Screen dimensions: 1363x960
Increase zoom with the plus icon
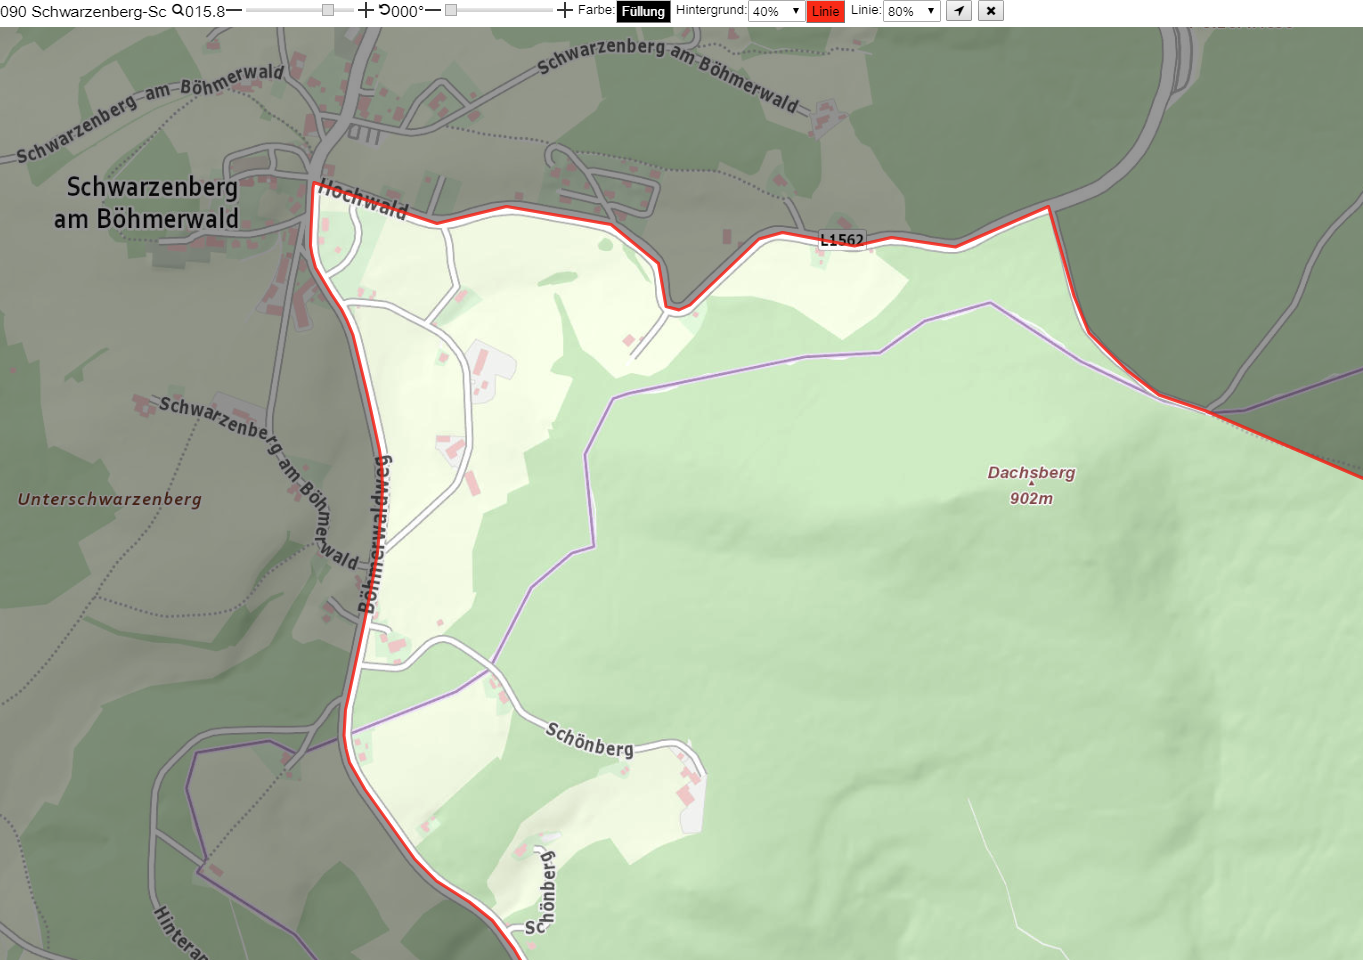[365, 10]
